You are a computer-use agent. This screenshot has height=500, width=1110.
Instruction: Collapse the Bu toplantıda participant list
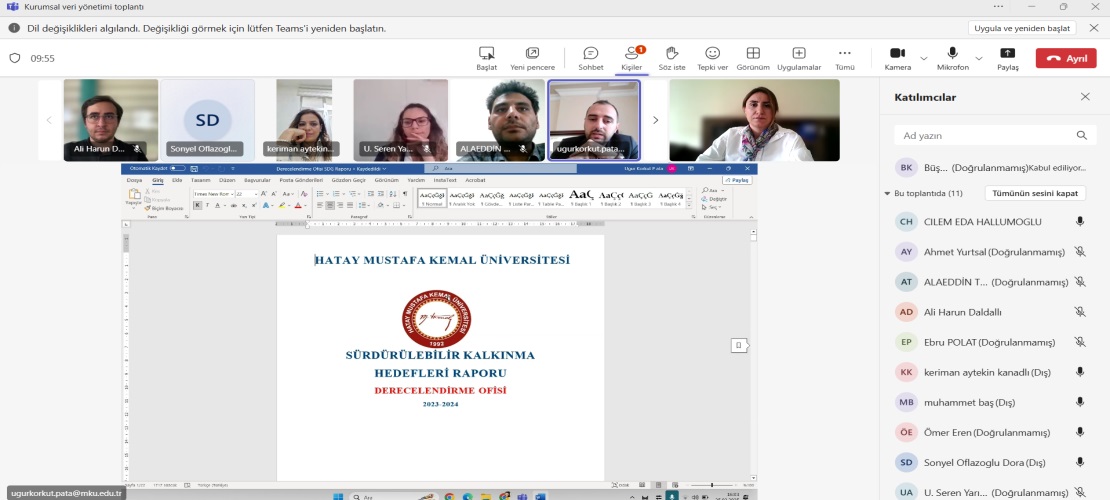pos(887,193)
